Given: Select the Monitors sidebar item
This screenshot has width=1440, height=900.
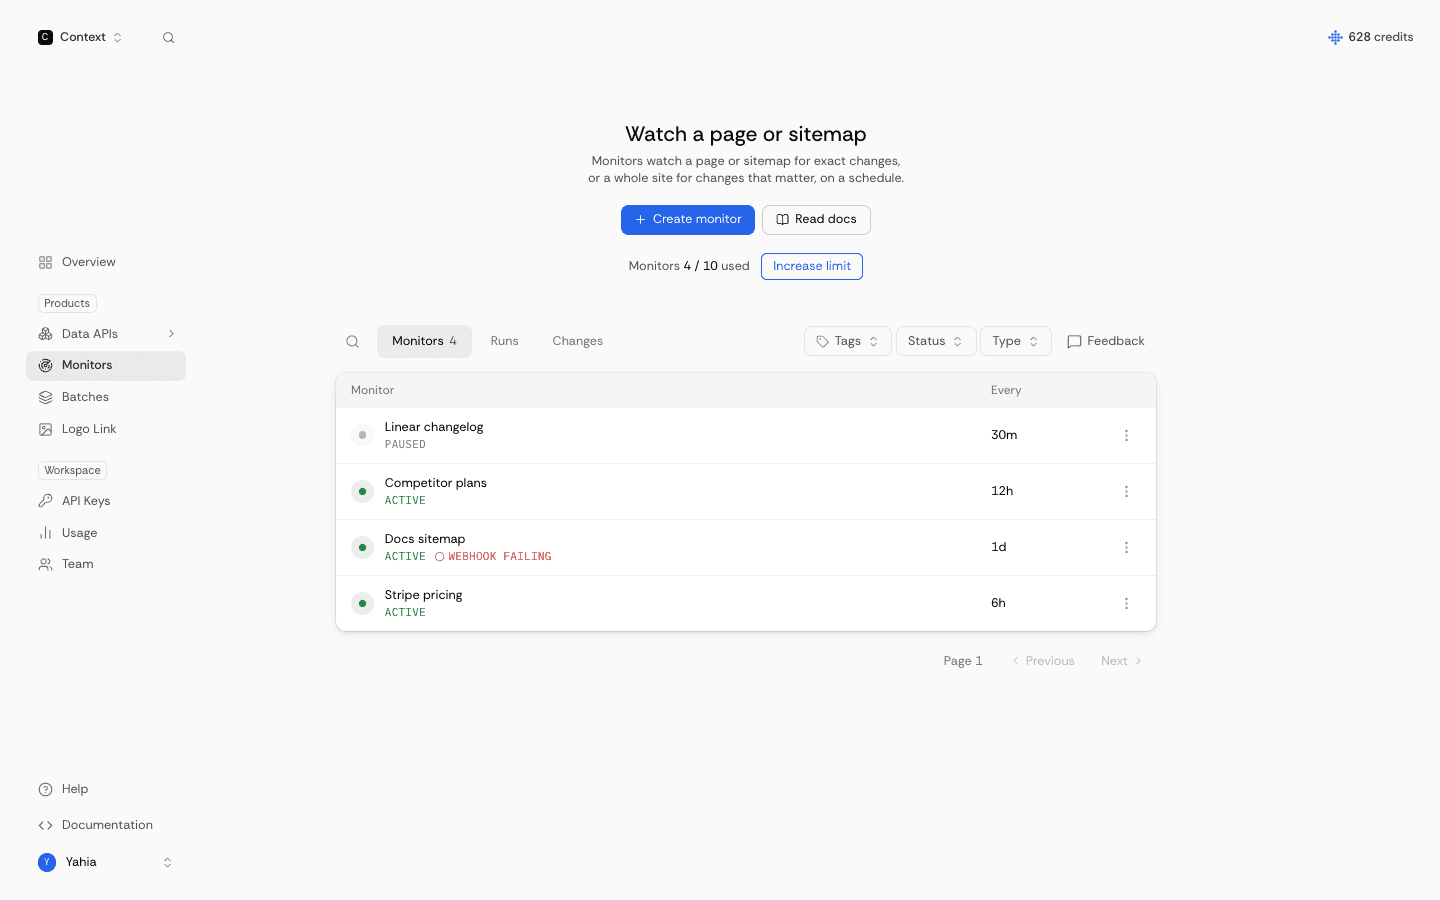Looking at the screenshot, I should [106, 366].
